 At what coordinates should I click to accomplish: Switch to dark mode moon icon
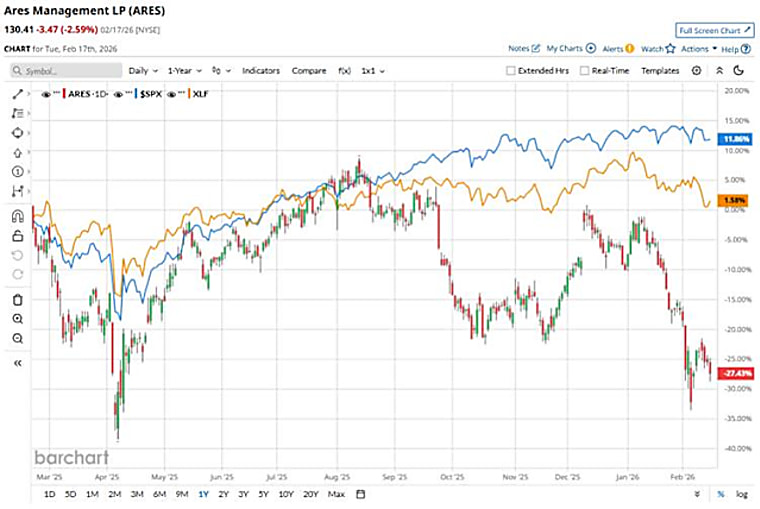pos(738,71)
